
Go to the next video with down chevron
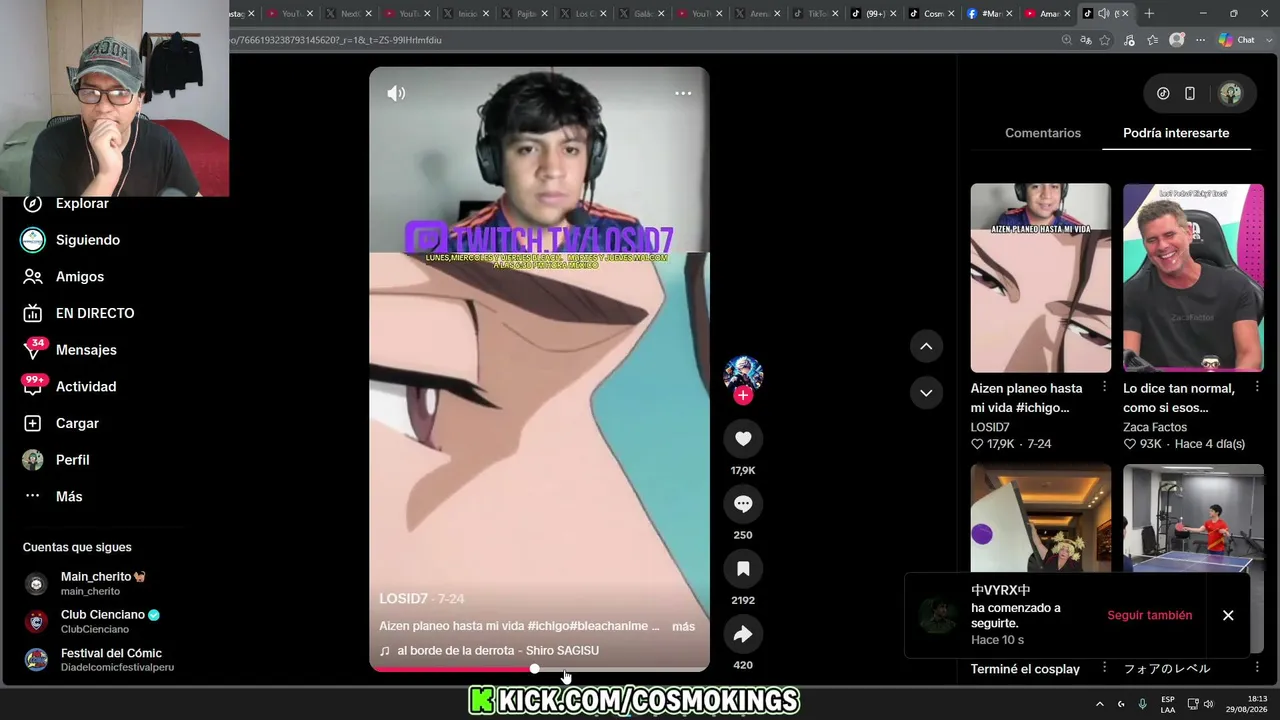pos(926,393)
